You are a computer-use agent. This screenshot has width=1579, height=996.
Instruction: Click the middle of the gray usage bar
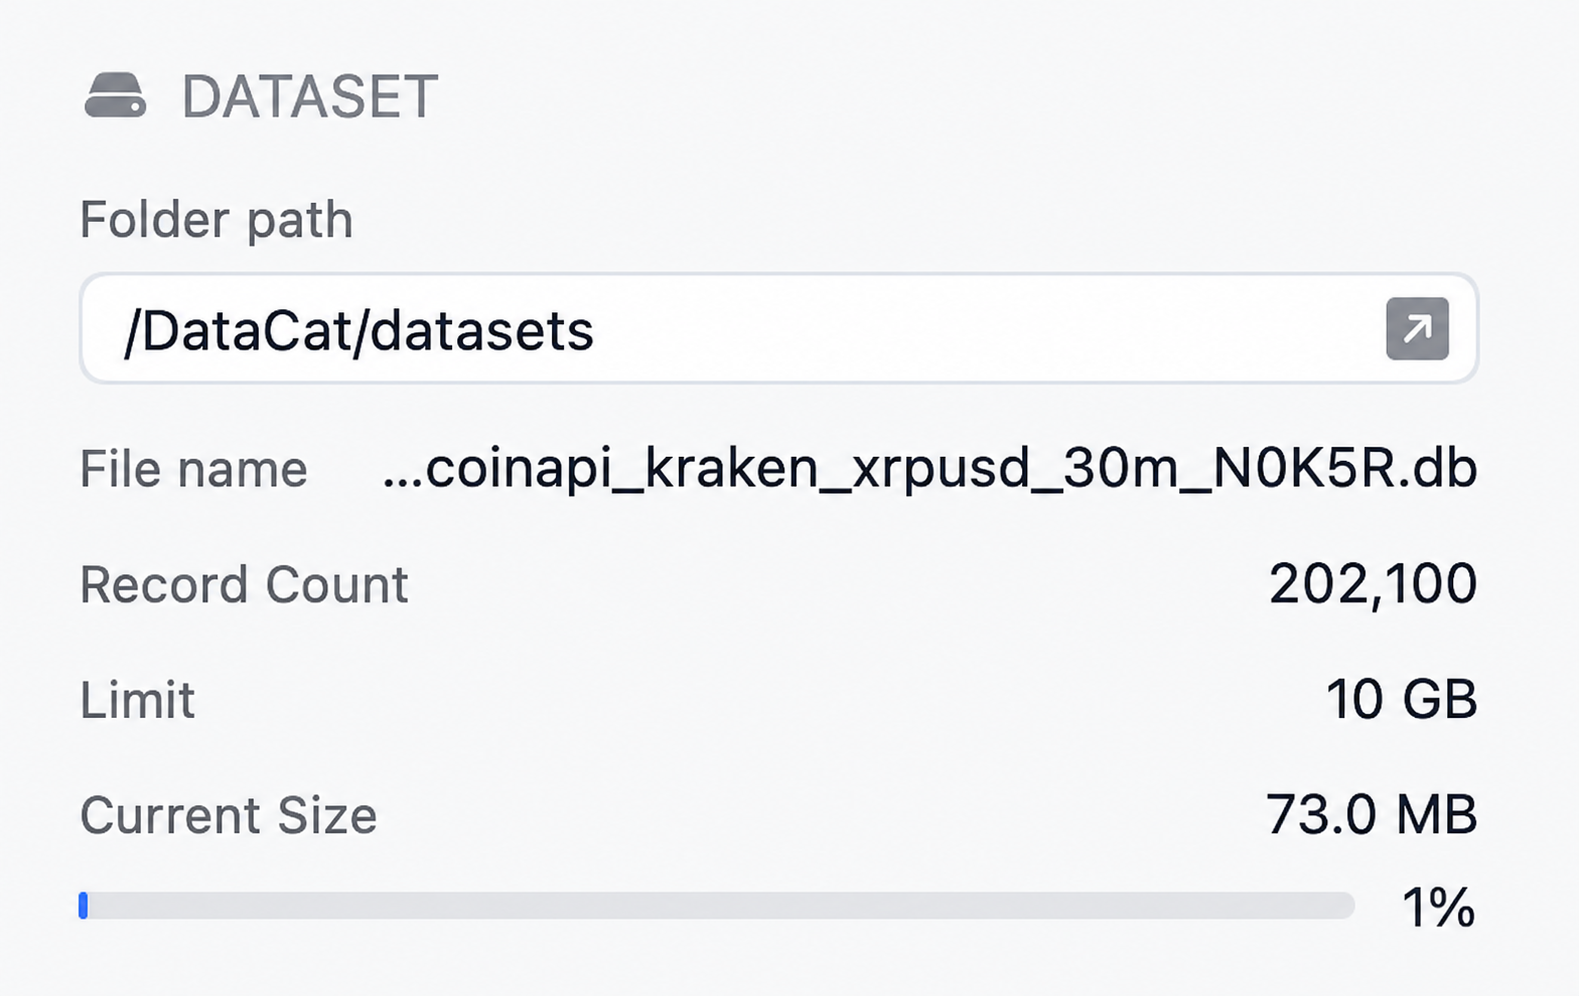click(x=717, y=905)
